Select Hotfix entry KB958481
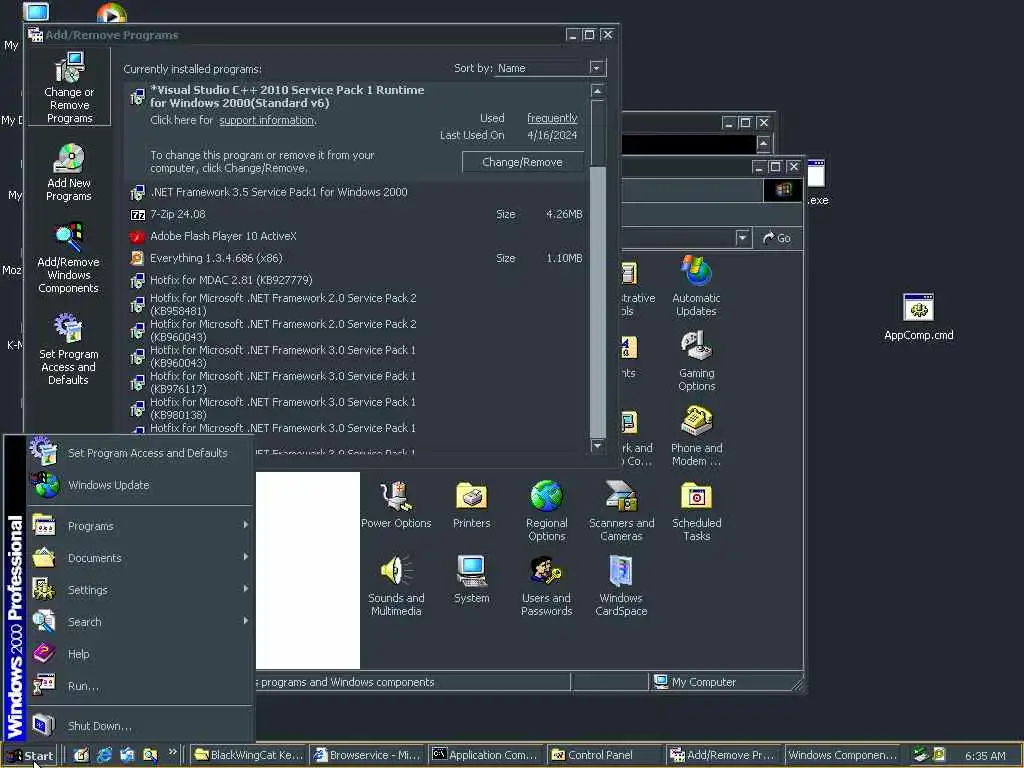 coord(356,304)
